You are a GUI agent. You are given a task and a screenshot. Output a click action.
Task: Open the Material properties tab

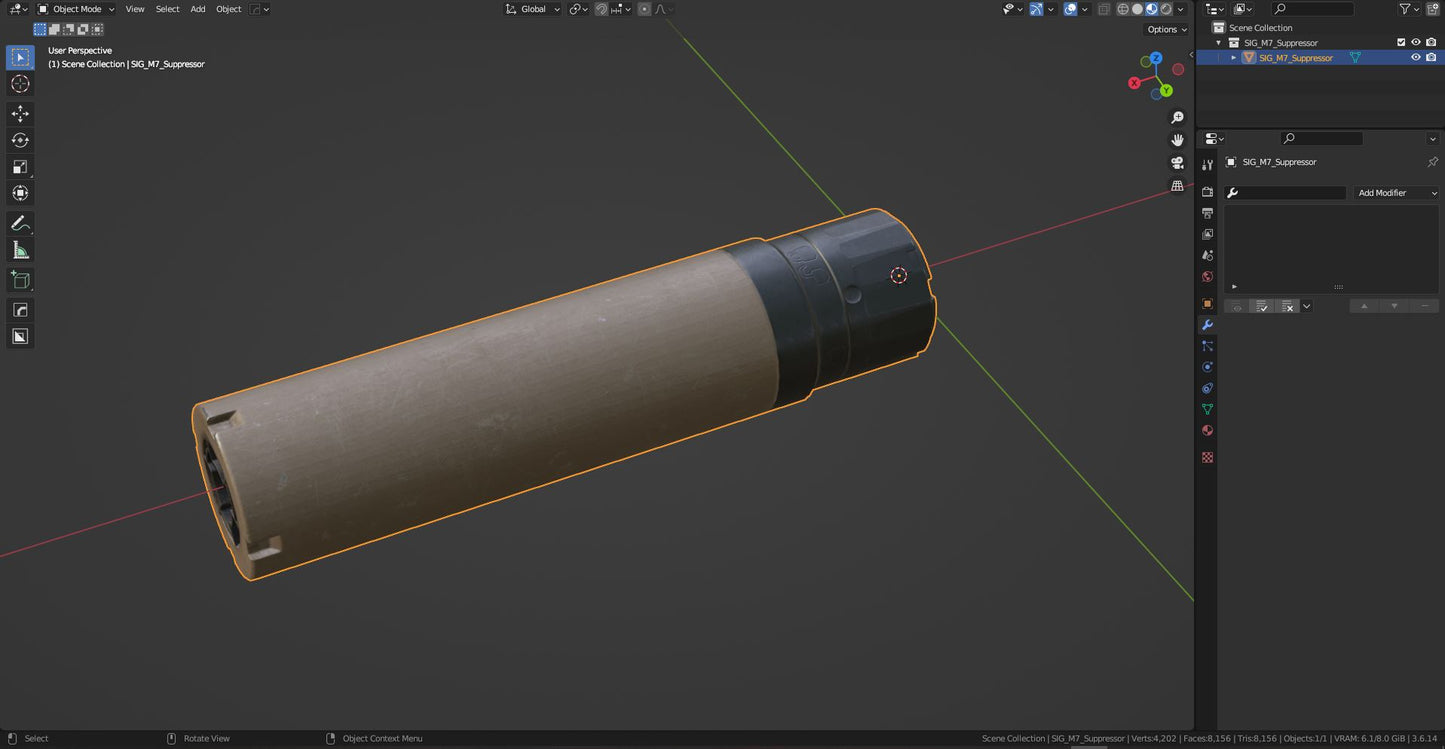click(1207, 431)
